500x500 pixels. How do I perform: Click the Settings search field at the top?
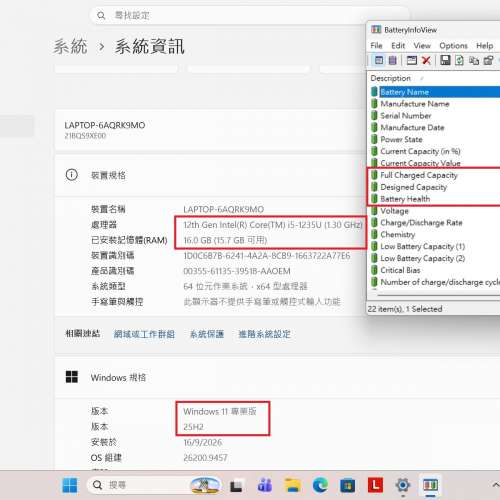(249, 15)
